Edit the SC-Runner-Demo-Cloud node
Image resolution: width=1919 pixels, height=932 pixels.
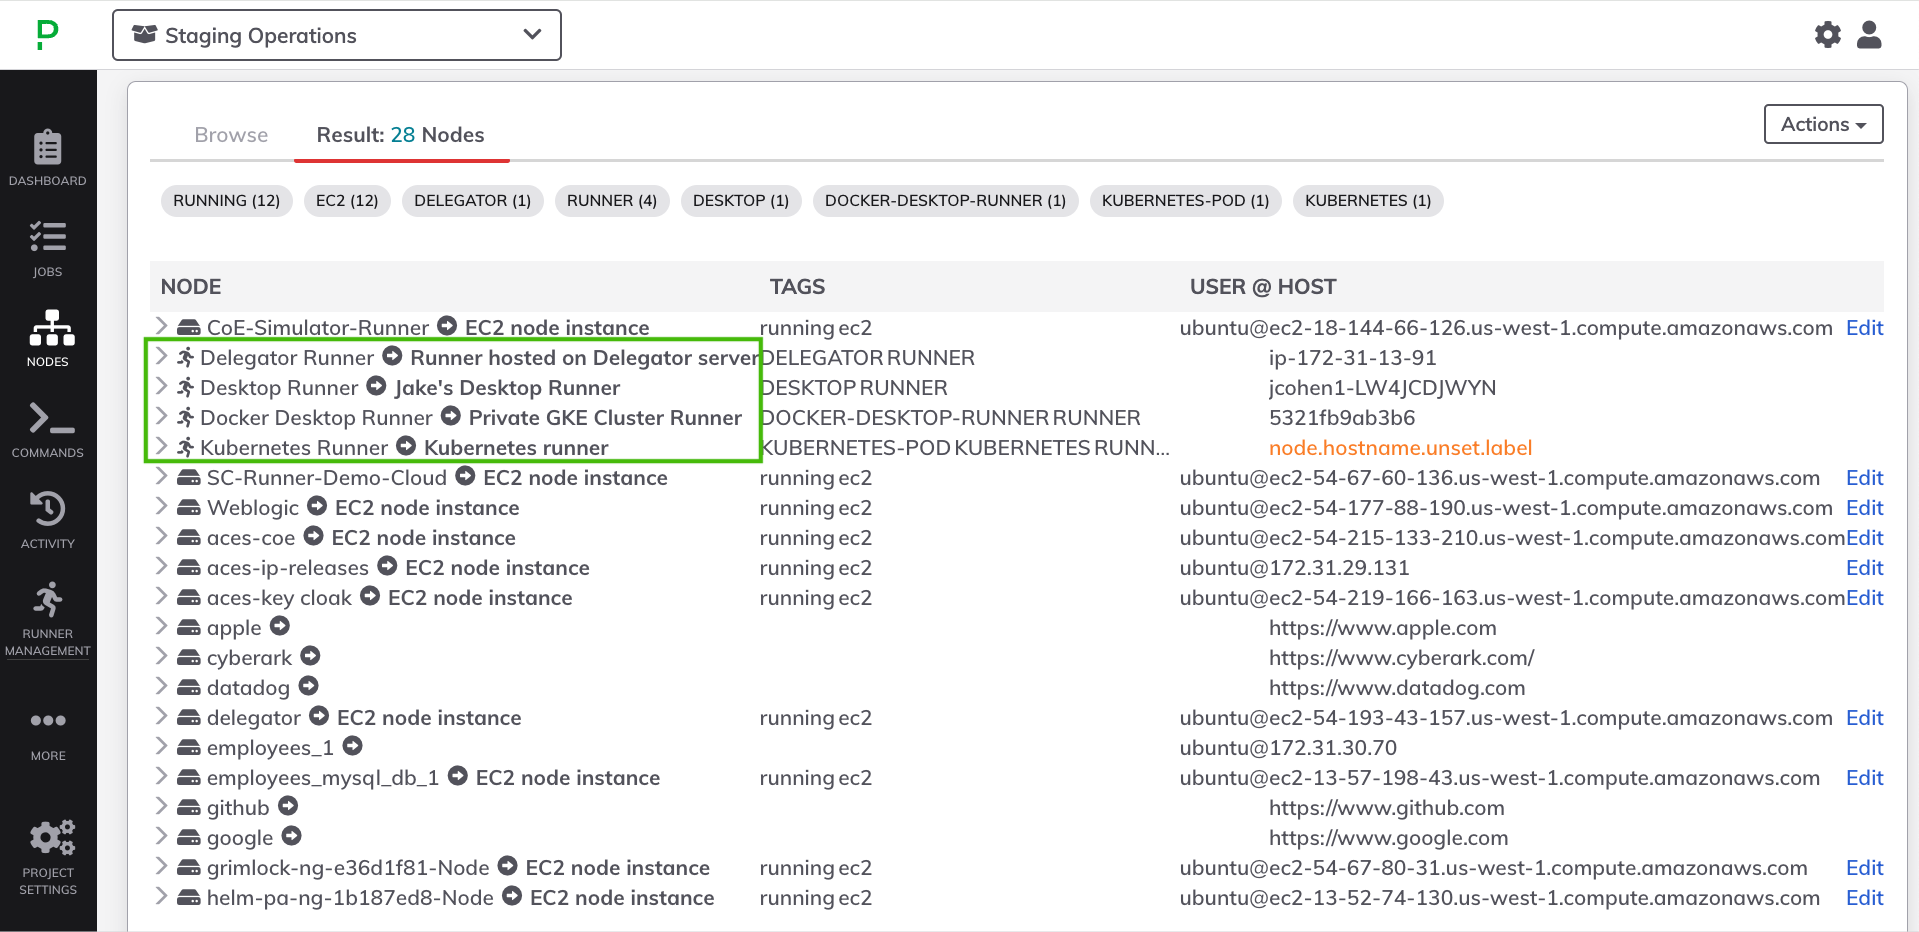pos(1864,478)
